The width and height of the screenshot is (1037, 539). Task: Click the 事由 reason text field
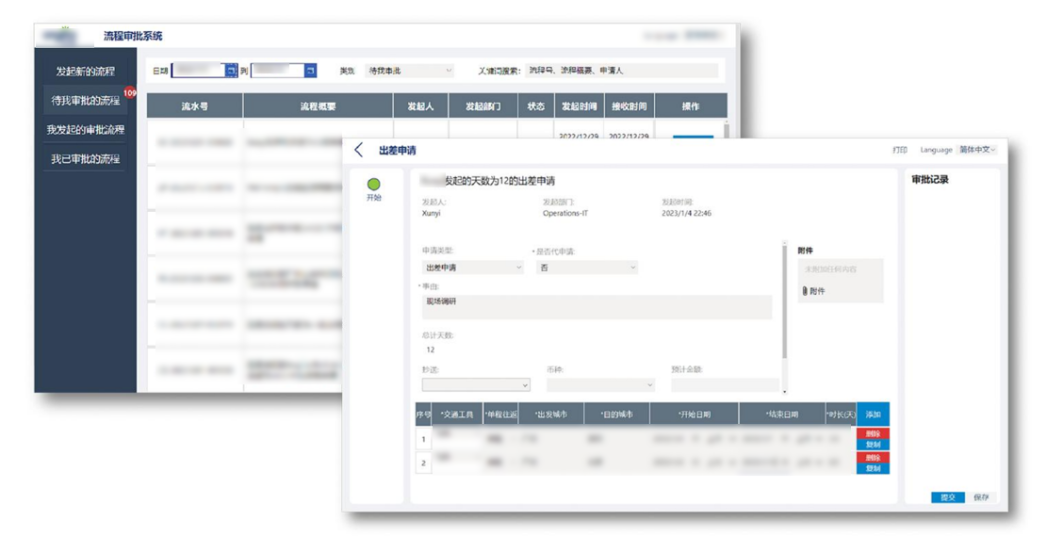coord(596,306)
